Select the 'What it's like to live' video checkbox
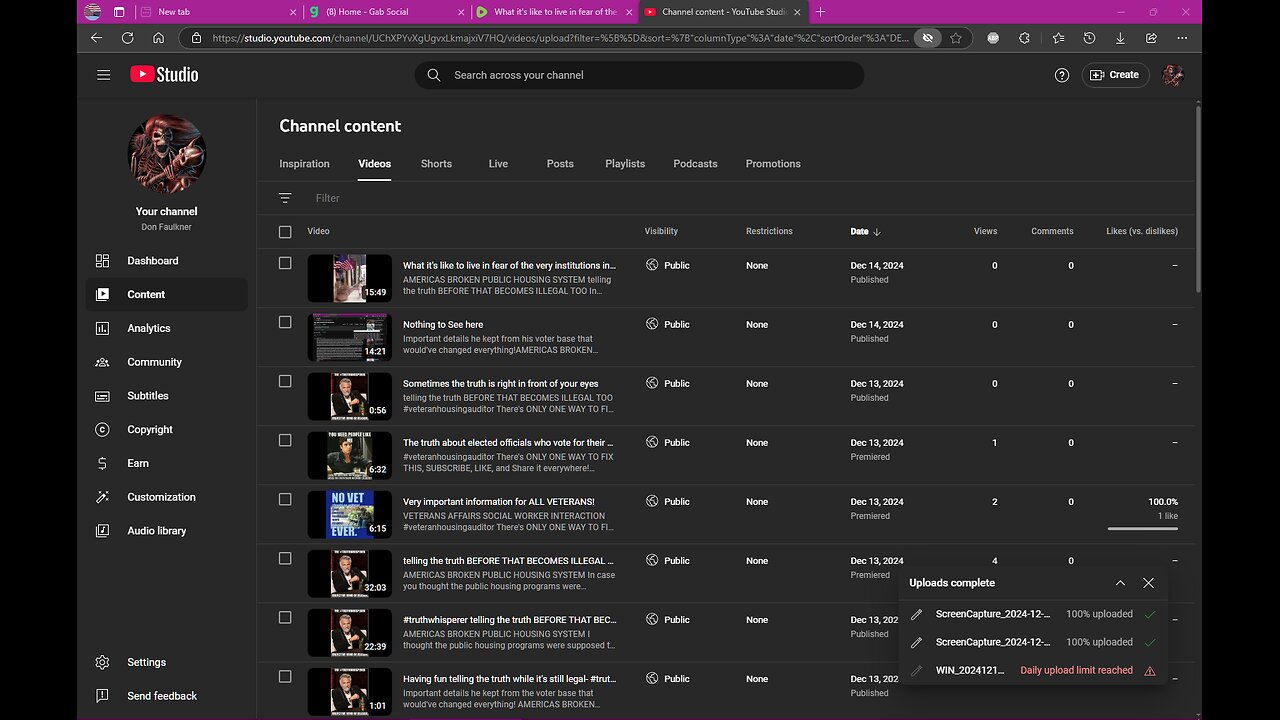 (x=285, y=263)
